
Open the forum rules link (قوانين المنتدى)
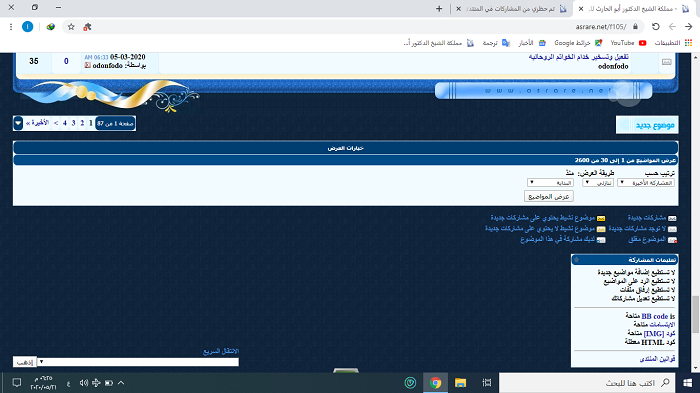[x=657, y=359]
